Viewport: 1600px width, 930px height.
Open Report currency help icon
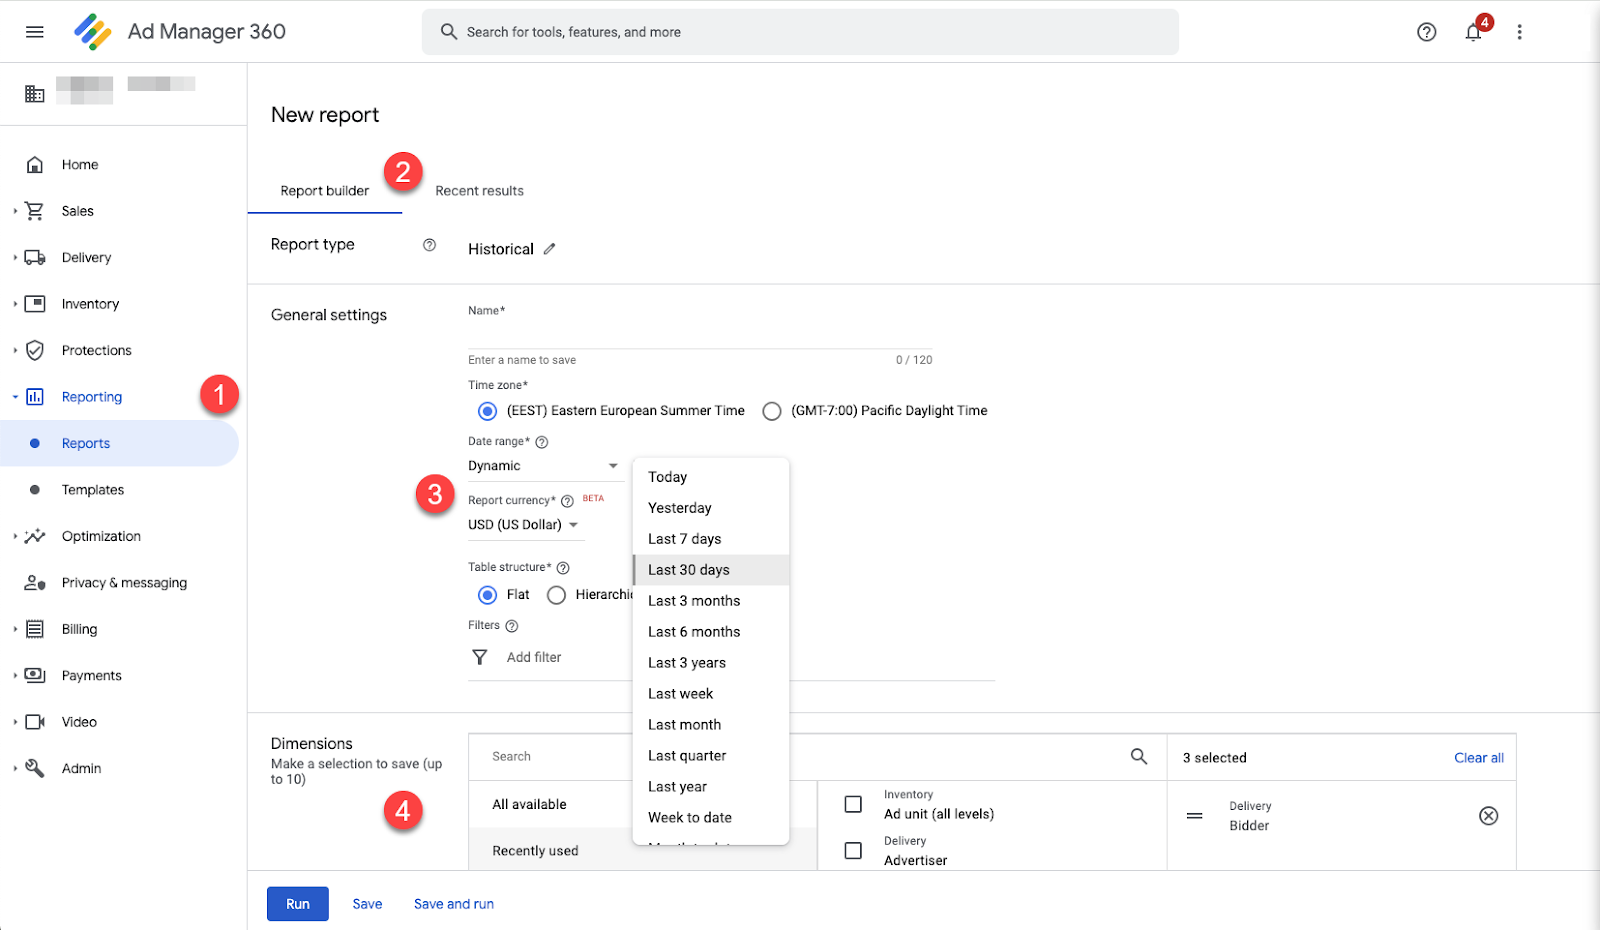tap(567, 501)
